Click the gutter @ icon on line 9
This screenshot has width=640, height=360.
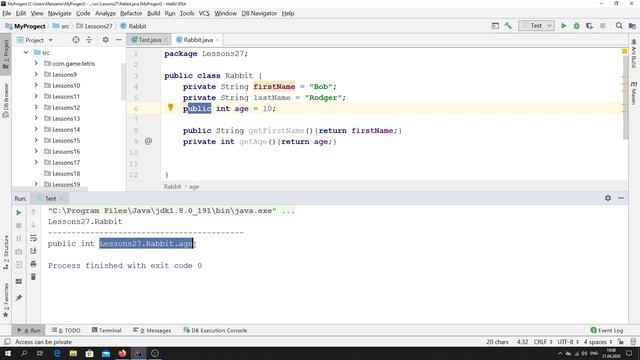click(148, 141)
